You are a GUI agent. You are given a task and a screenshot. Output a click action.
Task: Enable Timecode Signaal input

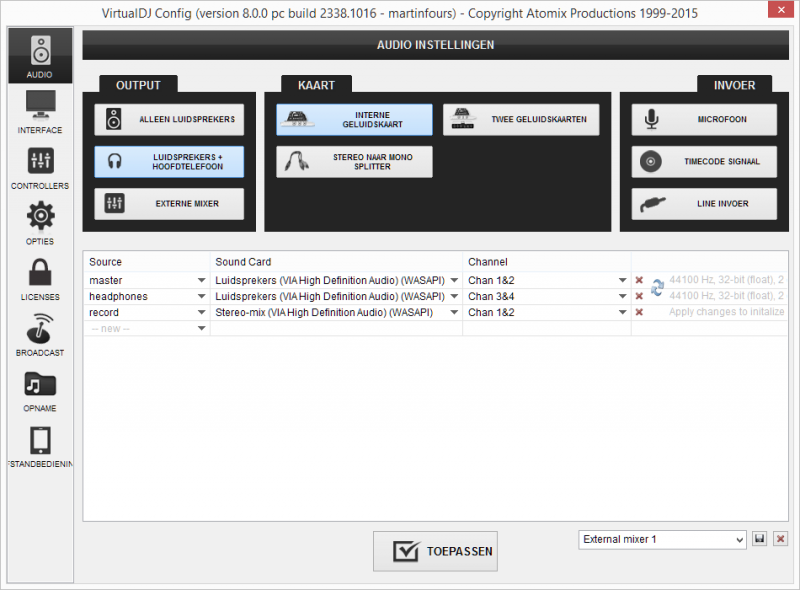click(704, 162)
